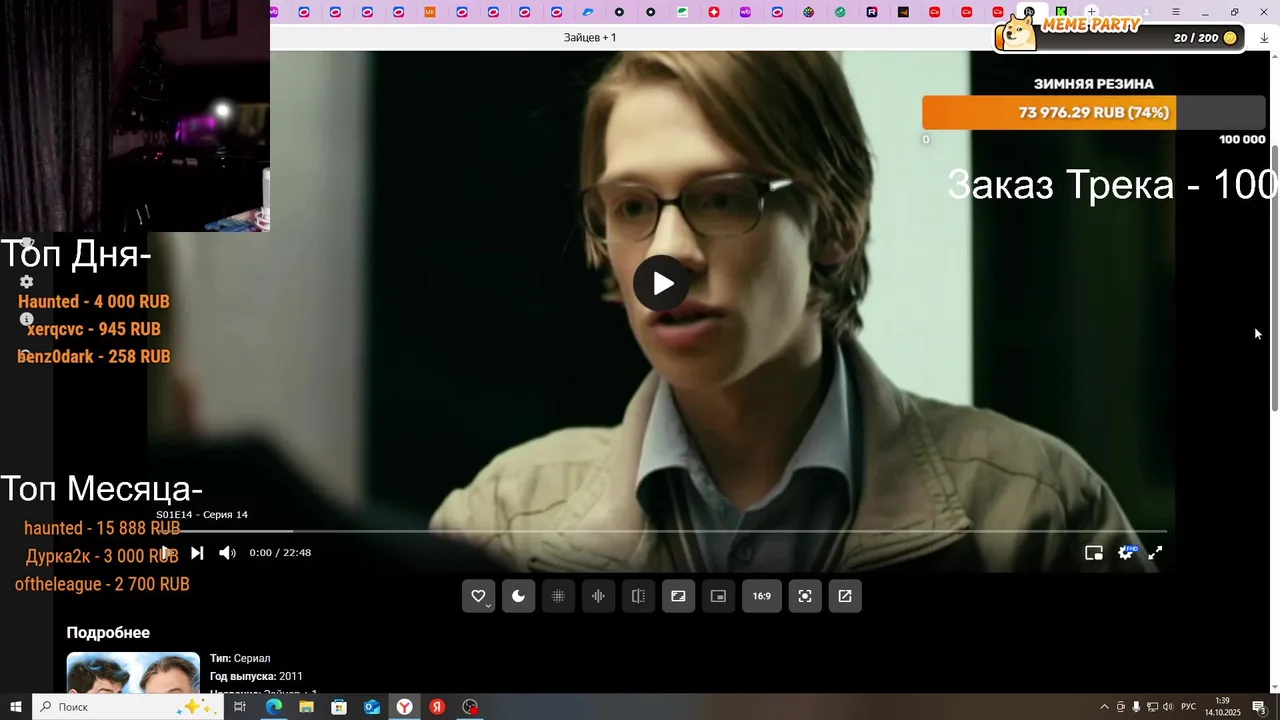Image resolution: width=1280 pixels, height=720 pixels.
Task: Open Outlook from the taskbar
Action: 372,707
